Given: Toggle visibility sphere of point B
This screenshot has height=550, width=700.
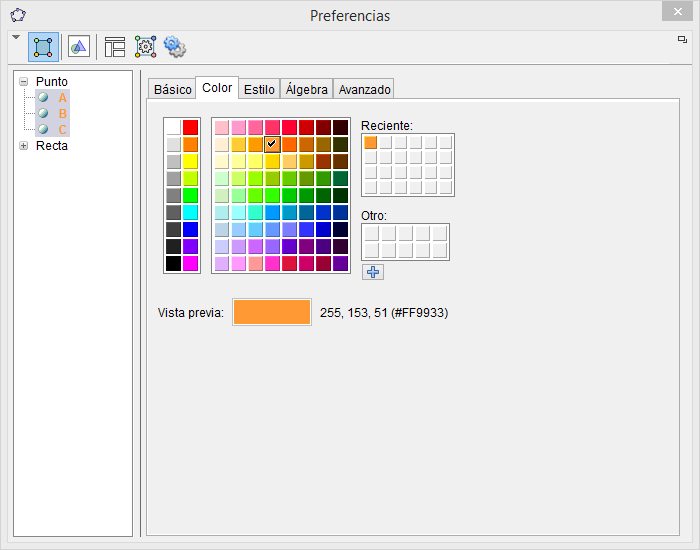Looking at the screenshot, I should point(43,113).
